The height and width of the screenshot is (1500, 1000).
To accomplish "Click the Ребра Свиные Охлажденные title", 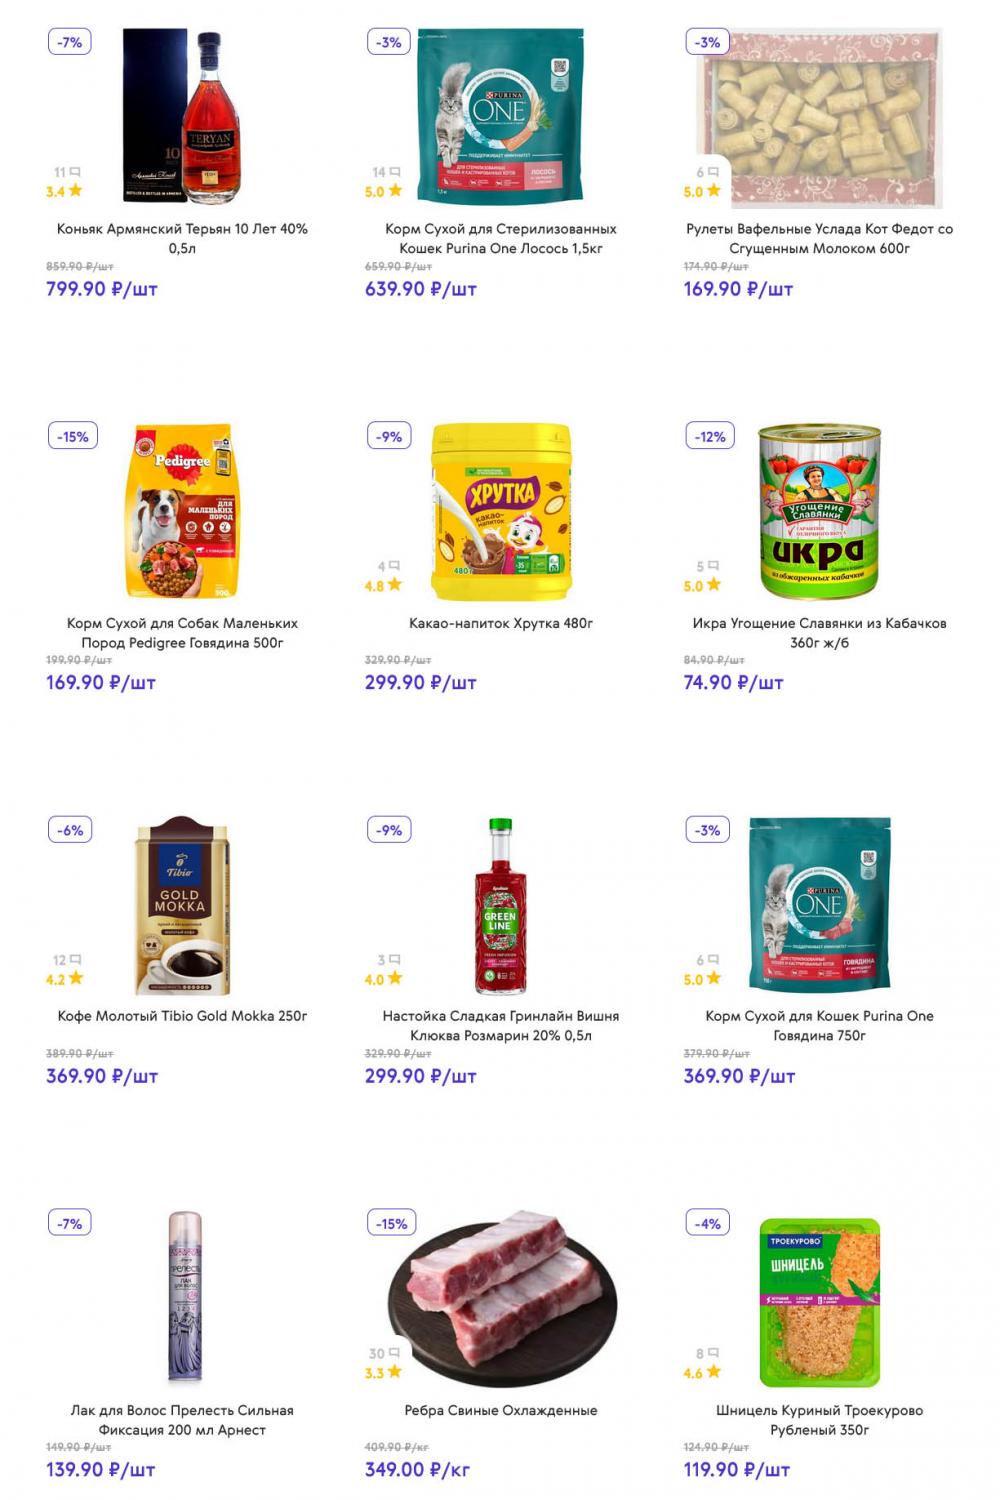I will pyautogui.click(x=501, y=1410).
